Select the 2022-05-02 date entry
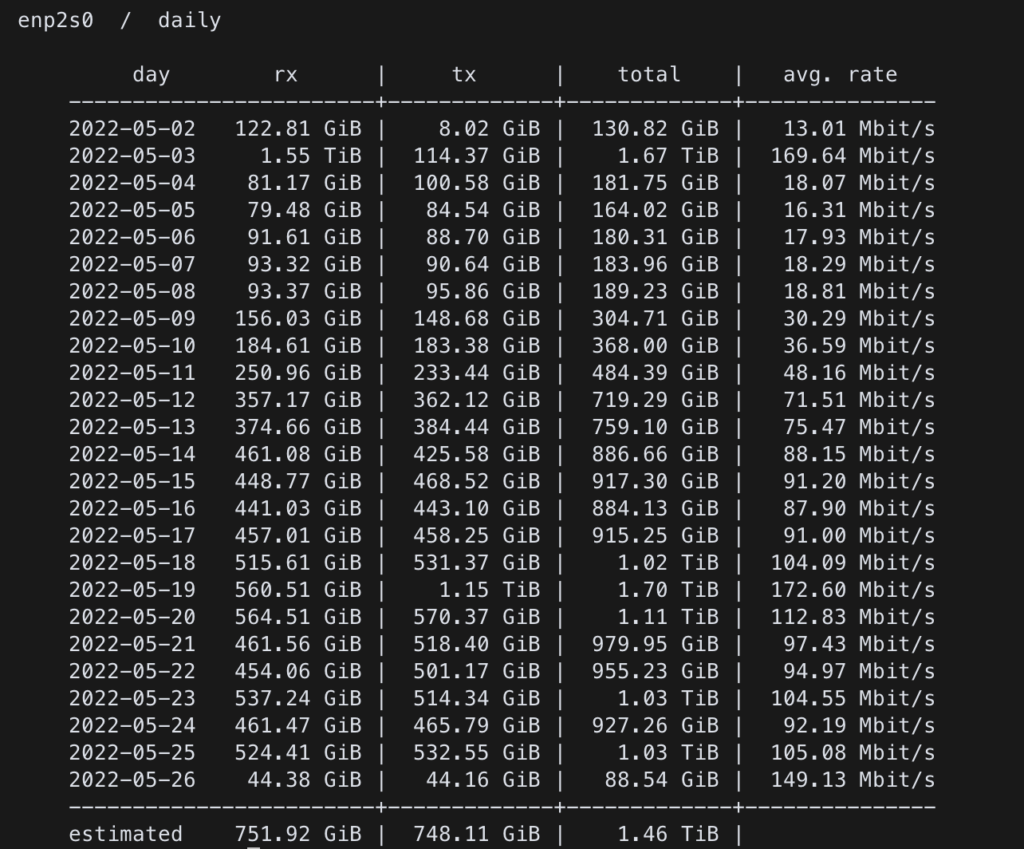This screenshot has height=849, width=1024. point(132,129)
